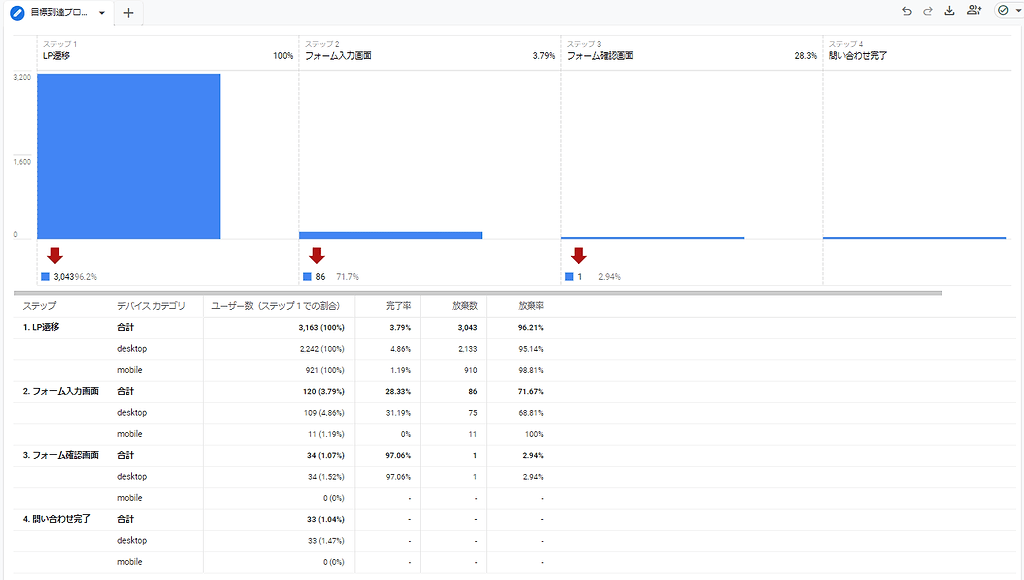Click blue legend swatch beside 2.94%

coord(569,276)
